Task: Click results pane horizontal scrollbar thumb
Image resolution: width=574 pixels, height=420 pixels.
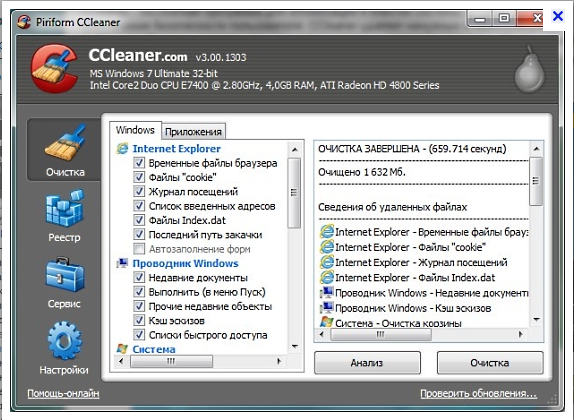Action: coord(381,334)
